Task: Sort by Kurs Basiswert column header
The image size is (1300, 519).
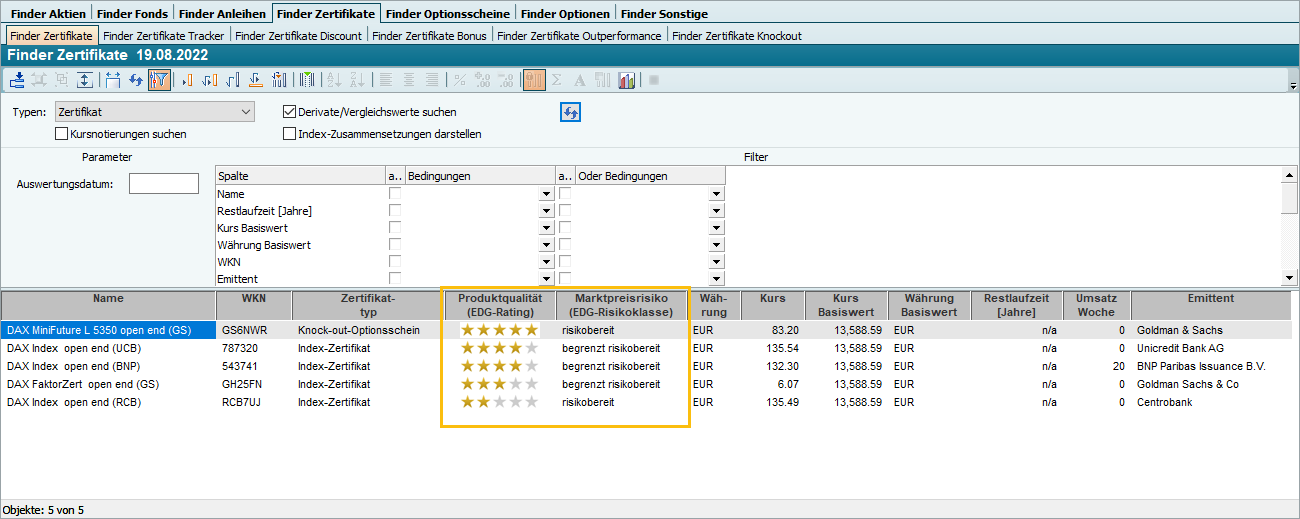Action: click(x=846, y=305)
